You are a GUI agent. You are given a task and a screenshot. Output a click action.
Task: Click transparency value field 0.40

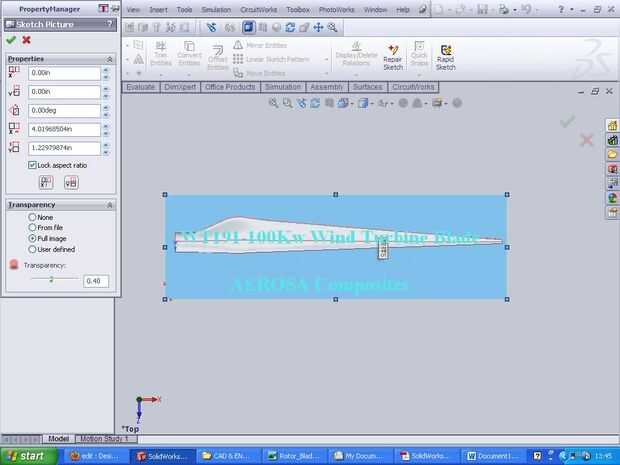pos(96,281)
